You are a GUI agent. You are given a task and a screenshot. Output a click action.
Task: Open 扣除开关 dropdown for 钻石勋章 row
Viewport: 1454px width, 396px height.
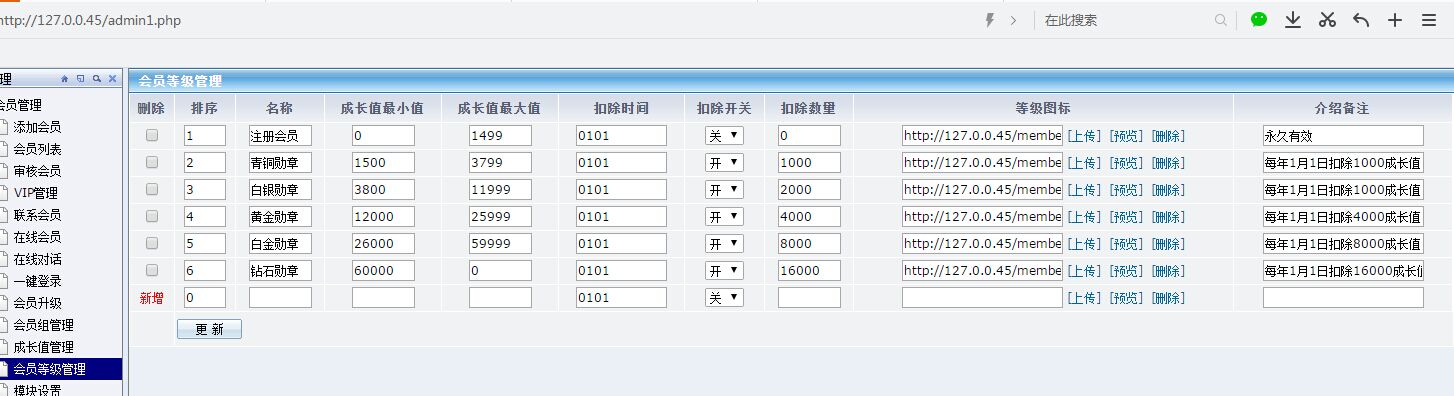[724, 270]
